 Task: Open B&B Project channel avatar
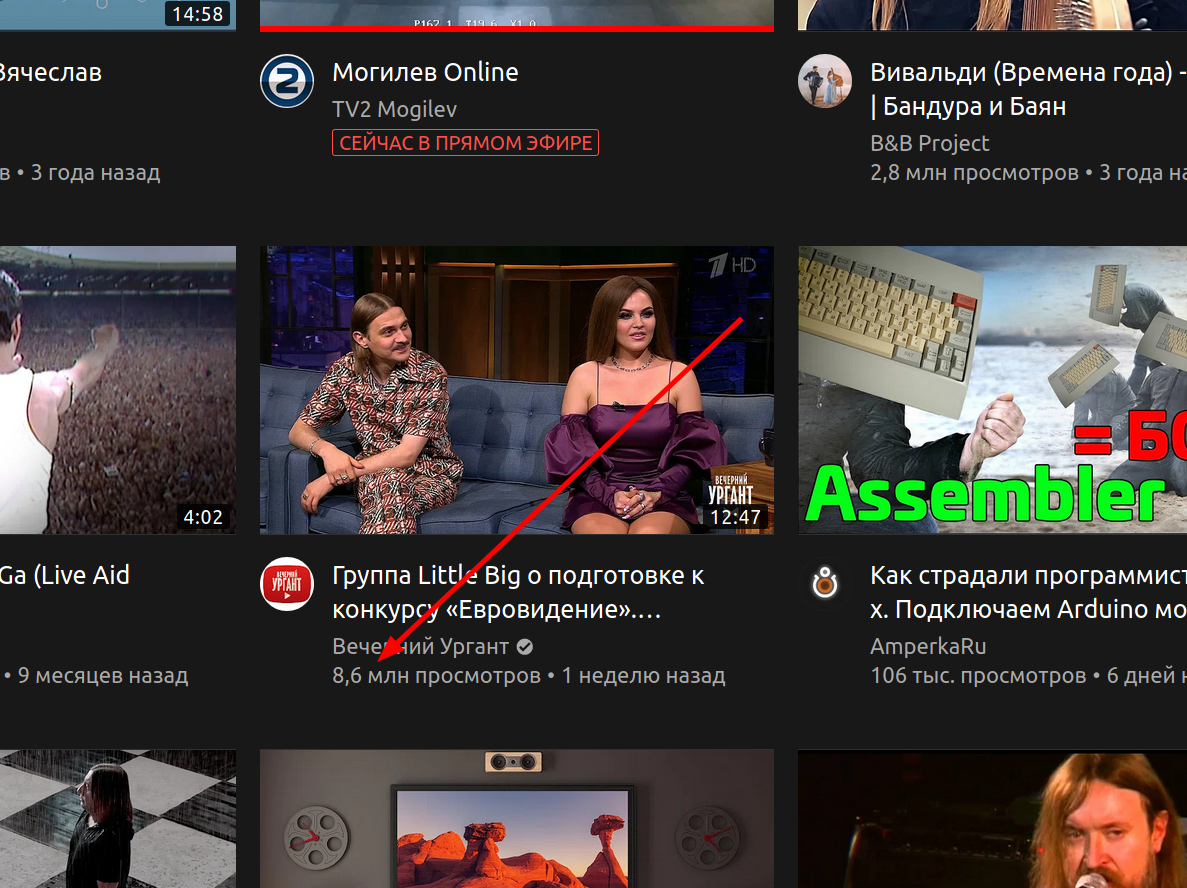[825, 81]
